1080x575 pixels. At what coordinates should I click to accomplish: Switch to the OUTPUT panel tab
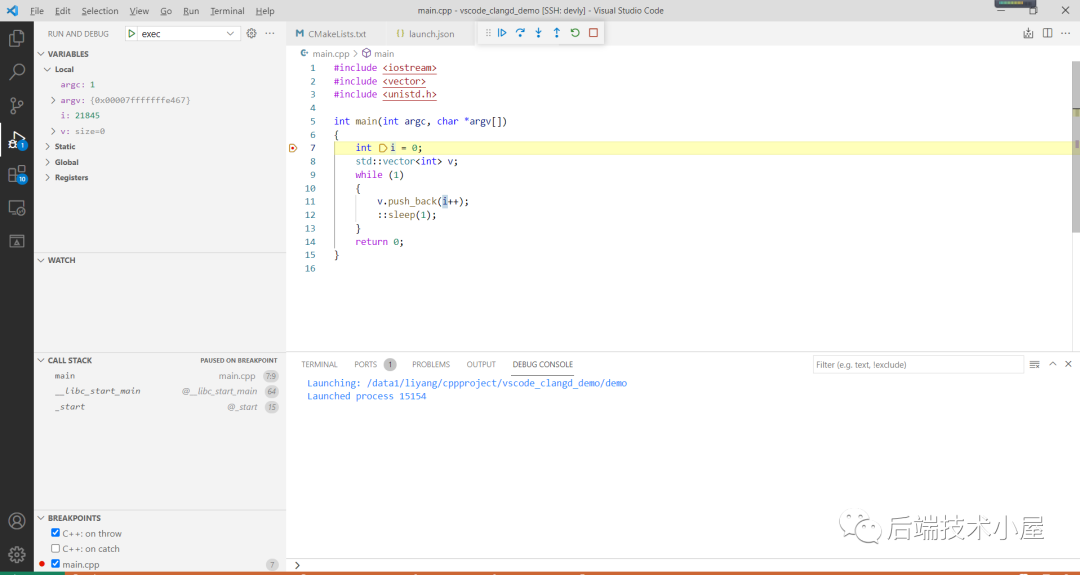(481, 364)
